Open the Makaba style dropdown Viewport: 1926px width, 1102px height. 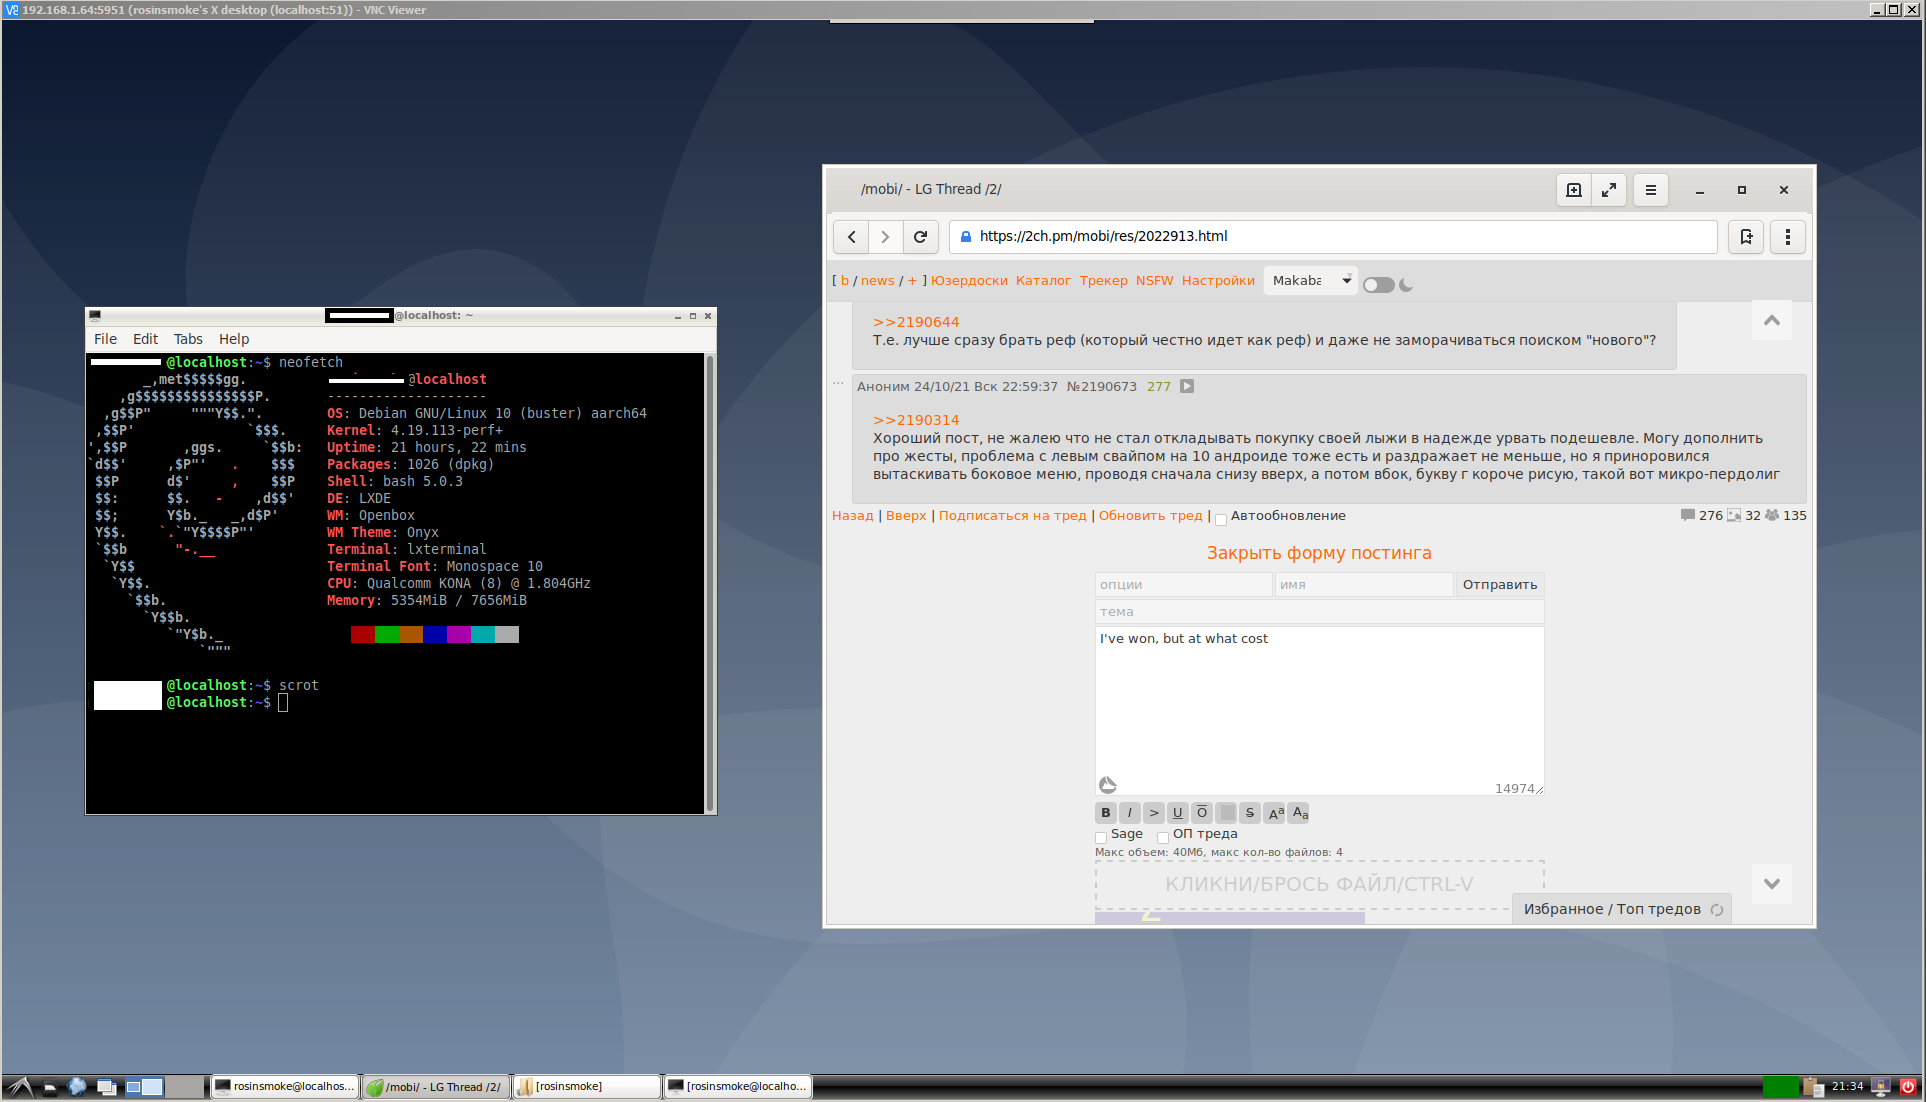[1310, 281]
